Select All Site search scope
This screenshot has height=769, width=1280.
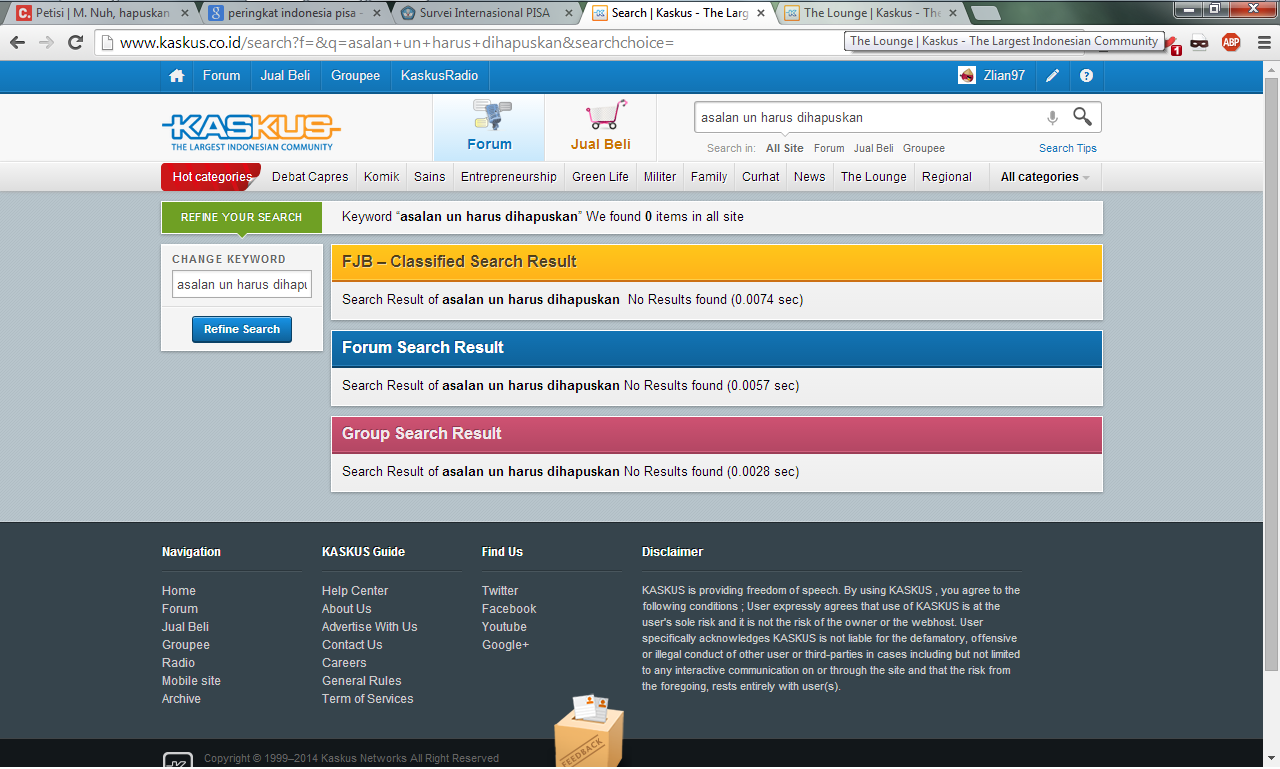(x=785, y=148)
